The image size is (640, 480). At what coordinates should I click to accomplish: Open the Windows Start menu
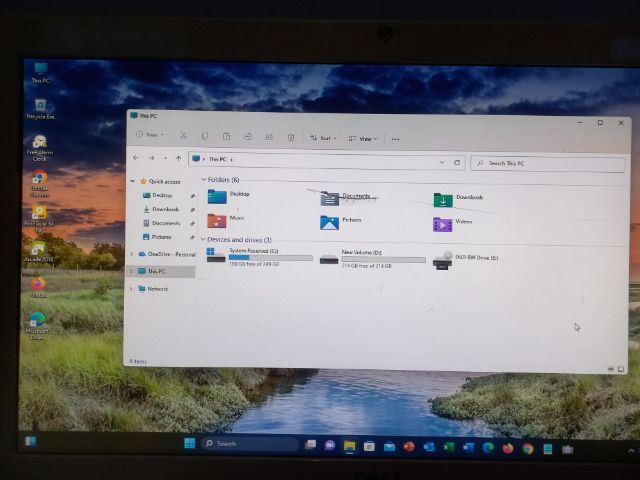tap(189, 443)
